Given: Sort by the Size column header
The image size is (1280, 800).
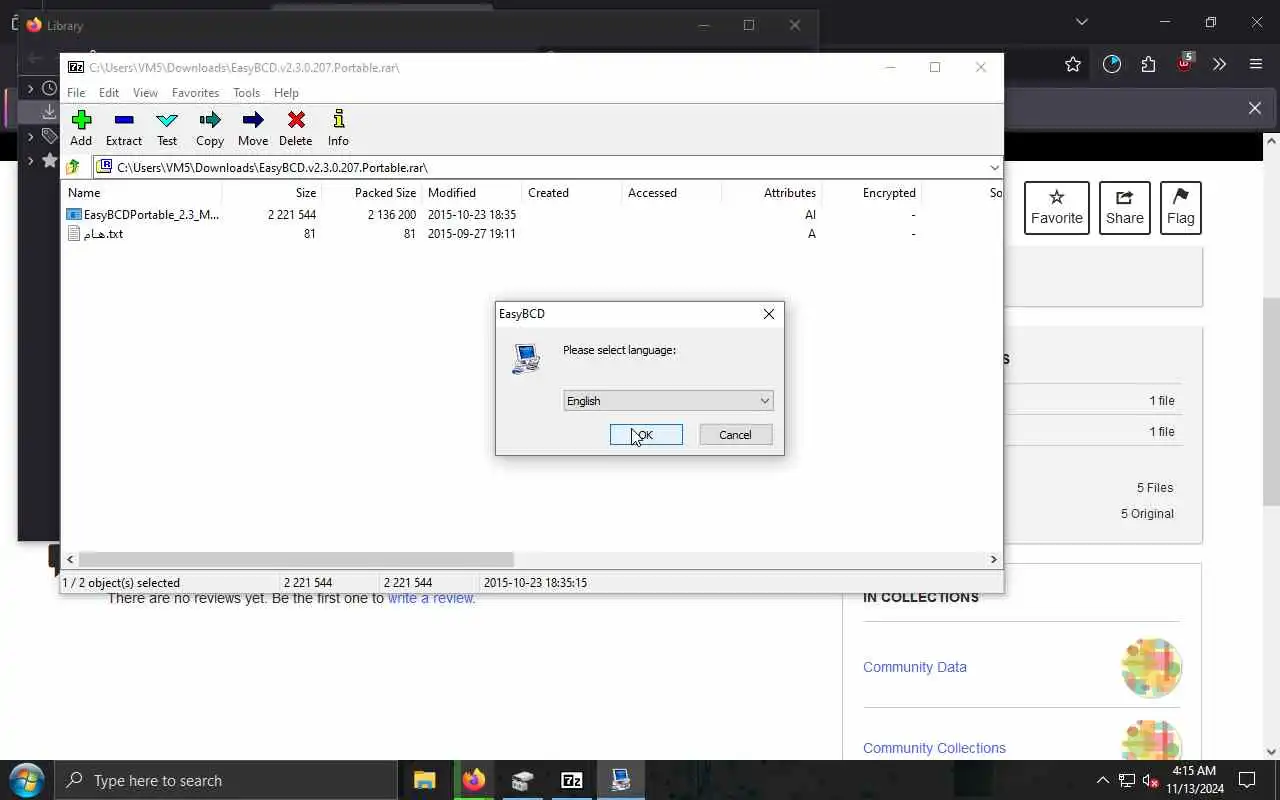Looking at the screenshot, I should (271, 193).
